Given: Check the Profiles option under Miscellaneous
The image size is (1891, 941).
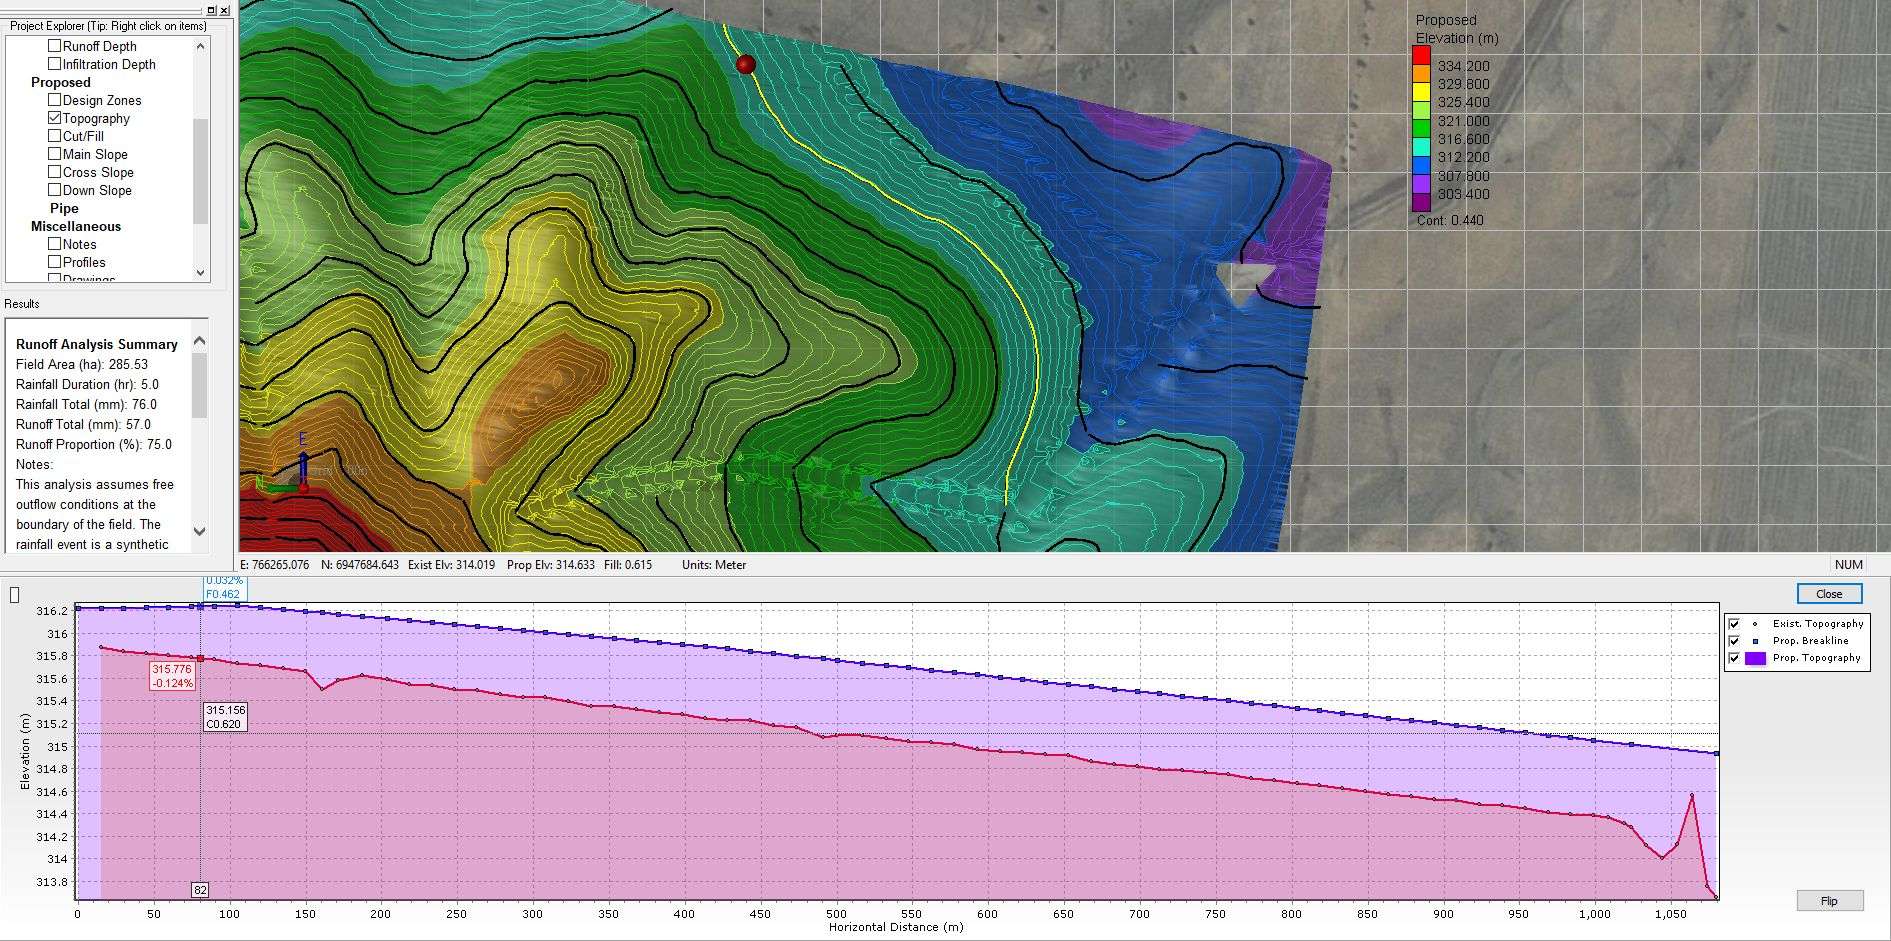Looking at the screenshot, I should (55, 261).
